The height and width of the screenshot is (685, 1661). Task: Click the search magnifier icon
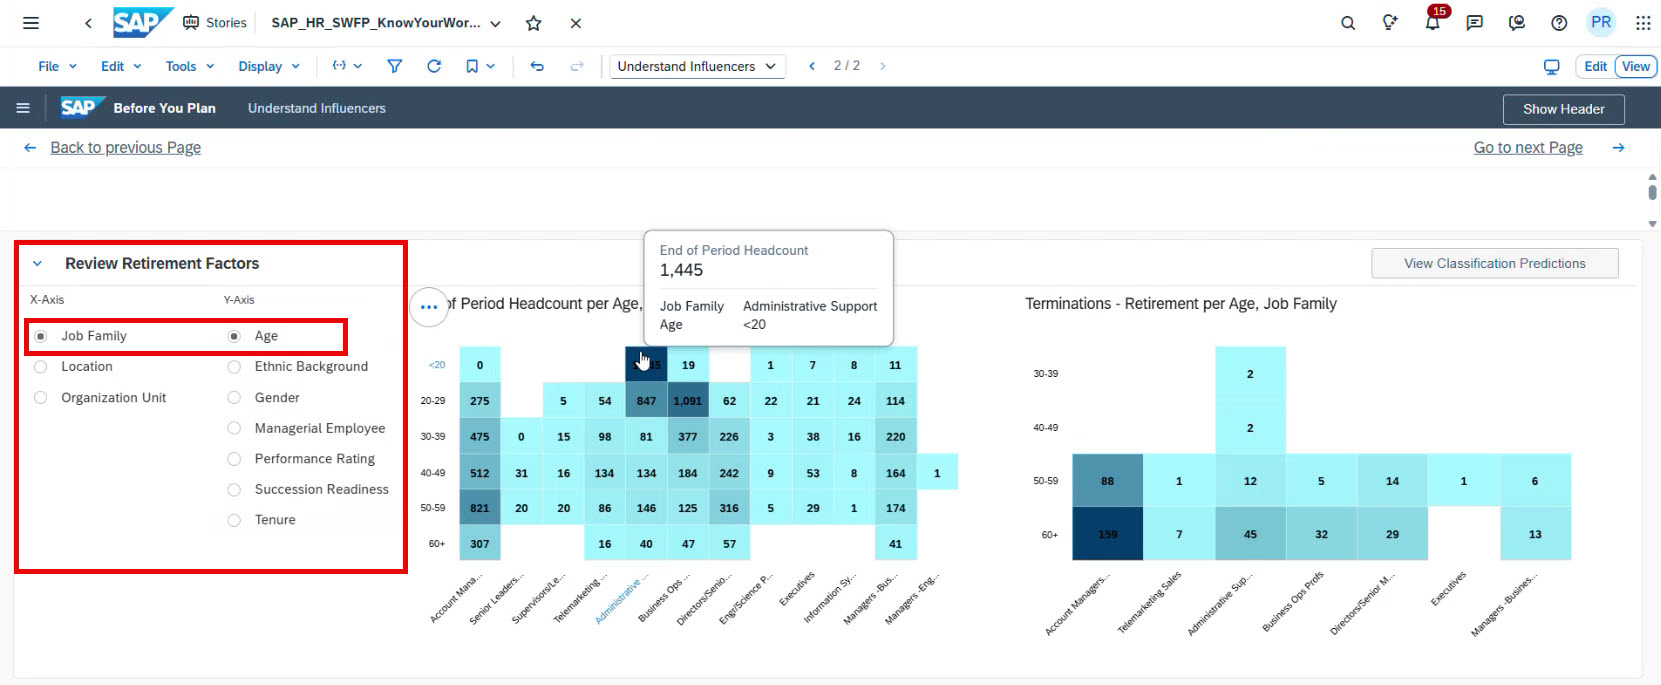(x=1348, y=23)
